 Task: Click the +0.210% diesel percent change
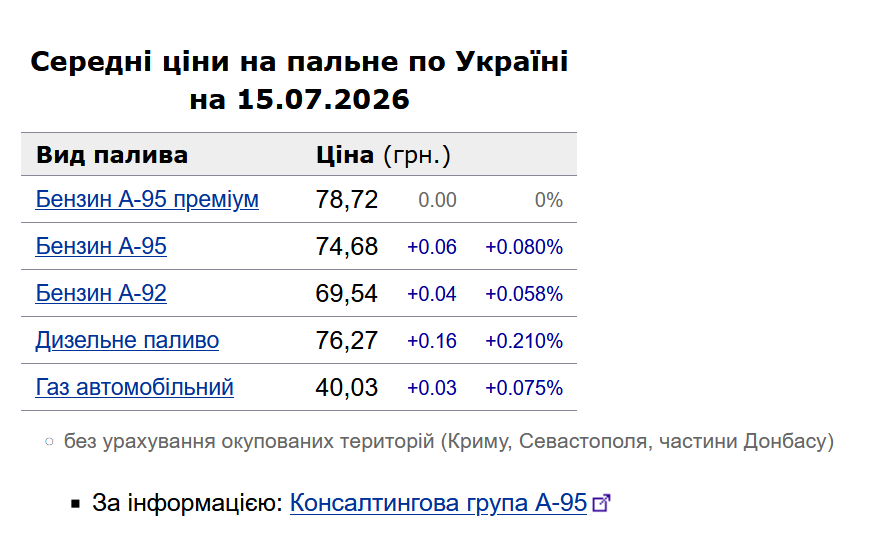click(524, 341)
